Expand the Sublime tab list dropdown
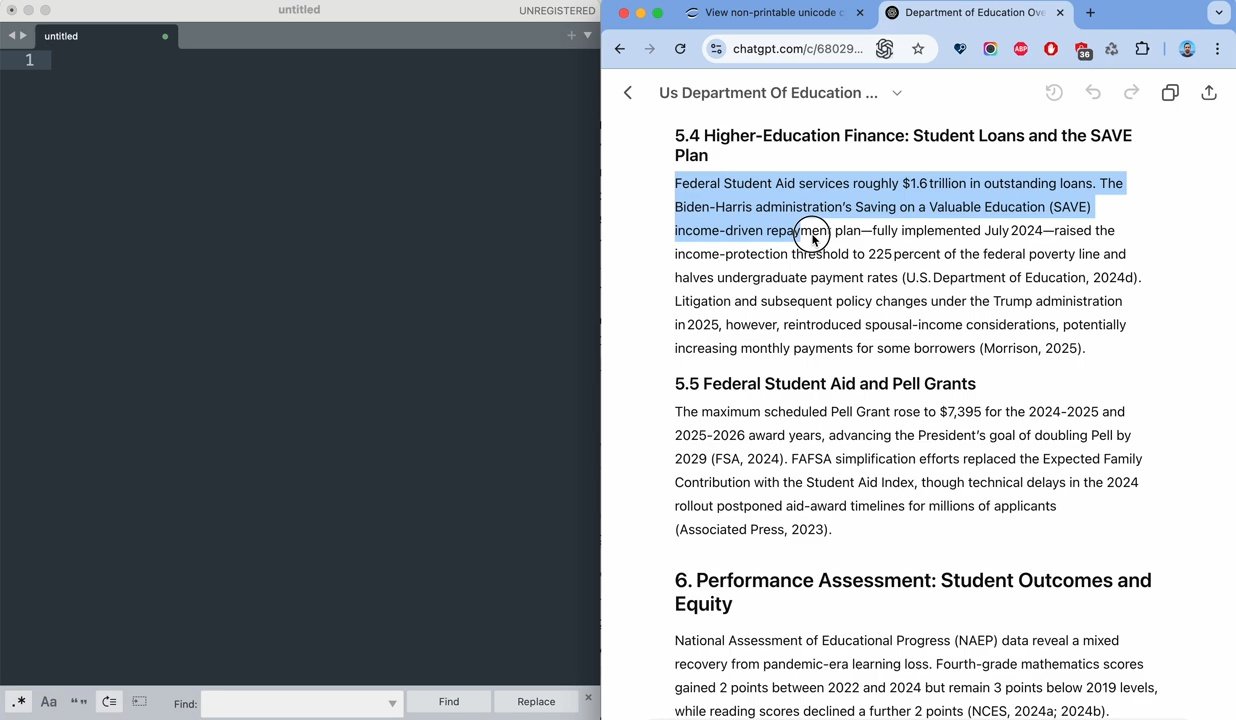Viewport: 1236px width, 720px height. click(x=588, y=35)
